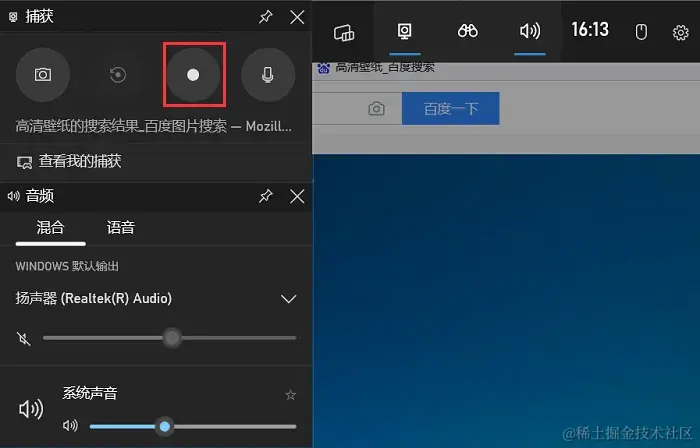Open Game Bar settings gear
700x448 pixels.
coord(680,33)
